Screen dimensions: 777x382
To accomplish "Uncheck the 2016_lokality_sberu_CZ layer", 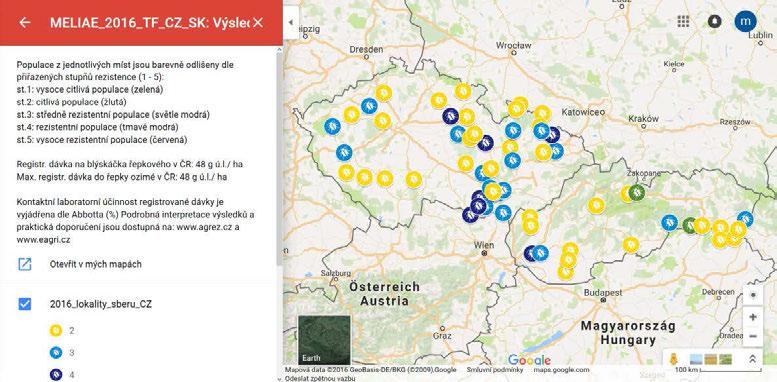I will [24, 304].
